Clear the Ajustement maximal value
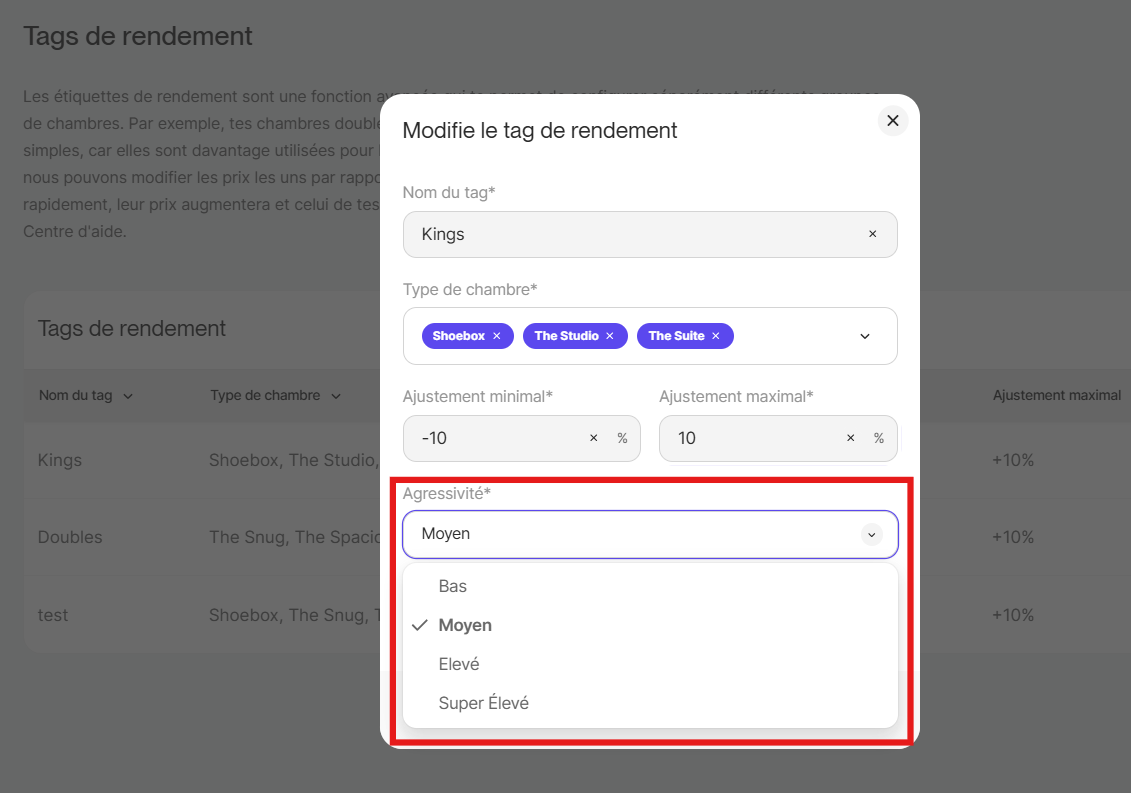This screenshot has width=1131, height=793. (x=851, y=438)
